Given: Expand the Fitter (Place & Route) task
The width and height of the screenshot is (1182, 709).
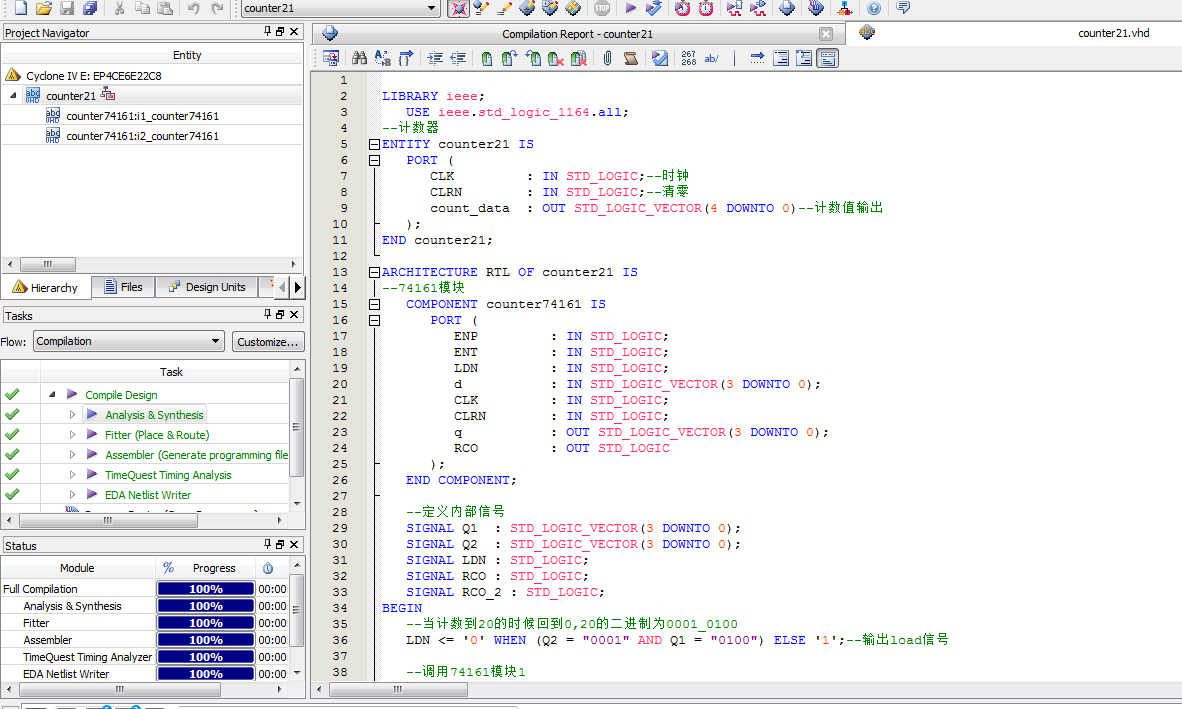Looking at the screenshot, I should 72,435.
